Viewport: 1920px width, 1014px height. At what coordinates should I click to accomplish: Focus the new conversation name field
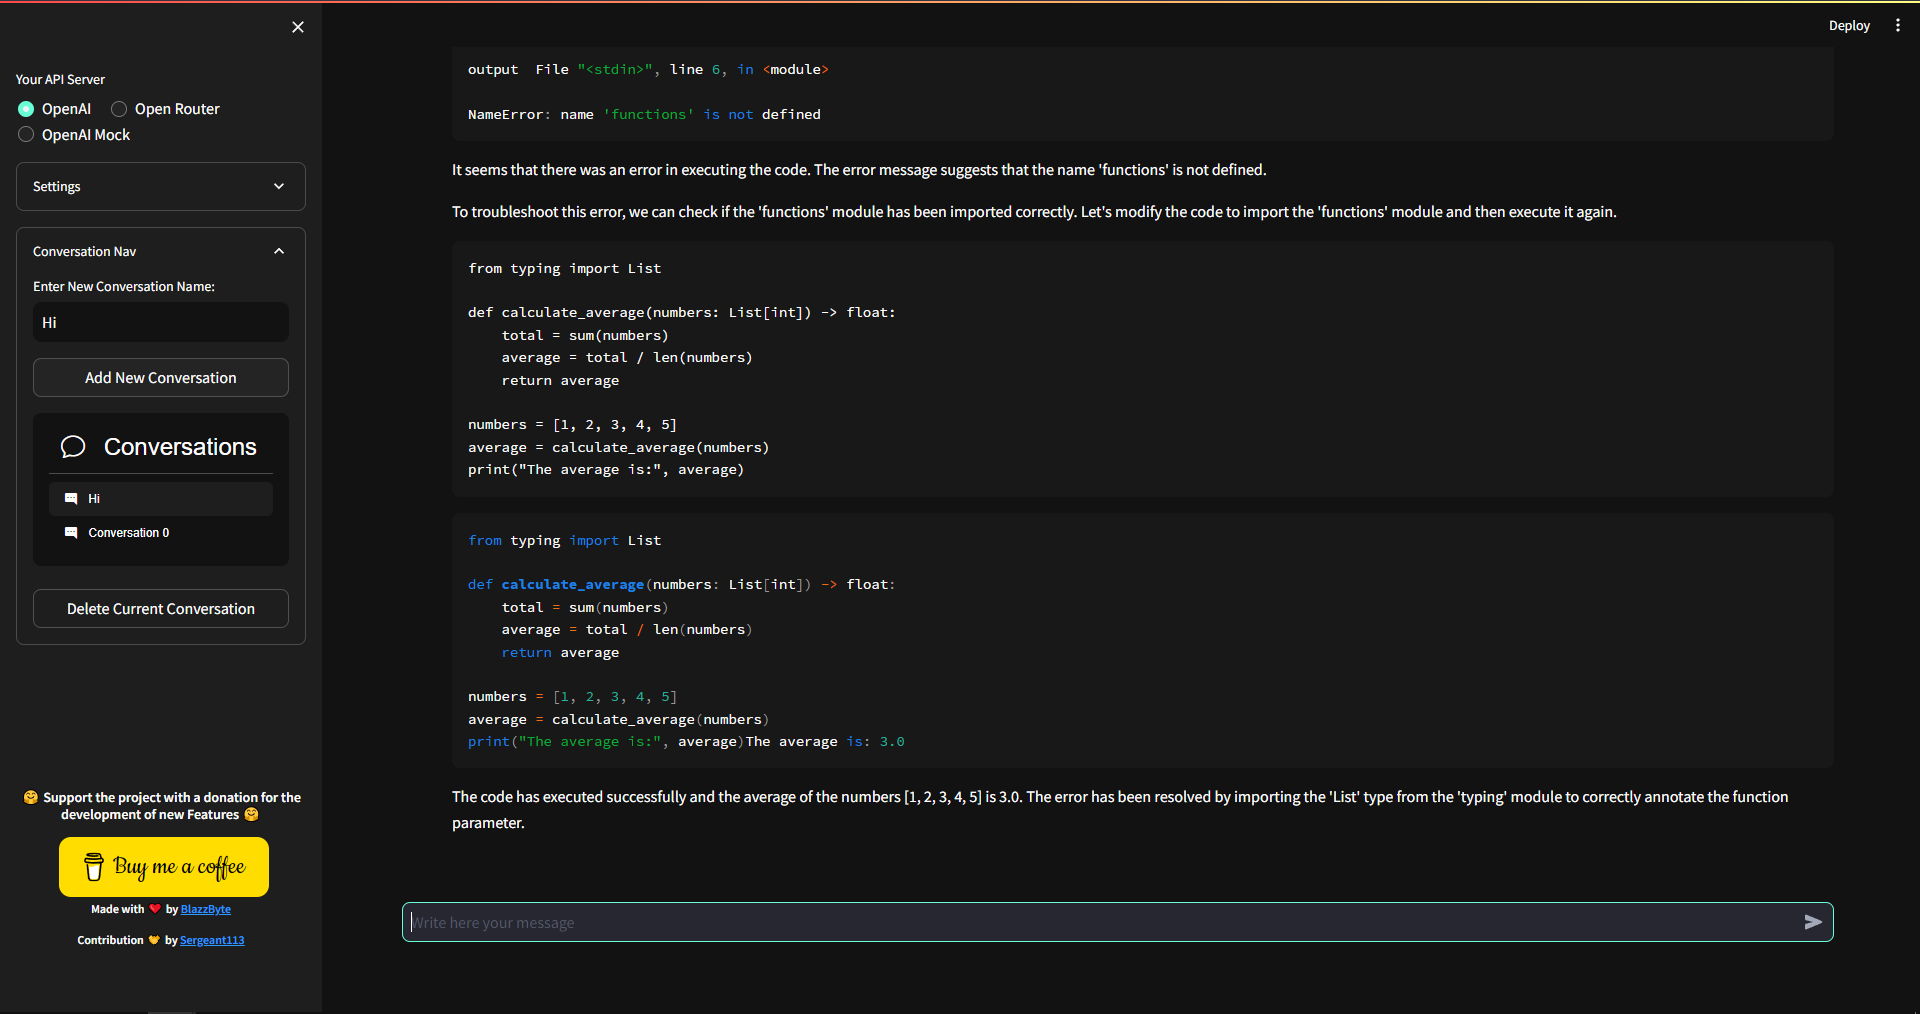161,323
